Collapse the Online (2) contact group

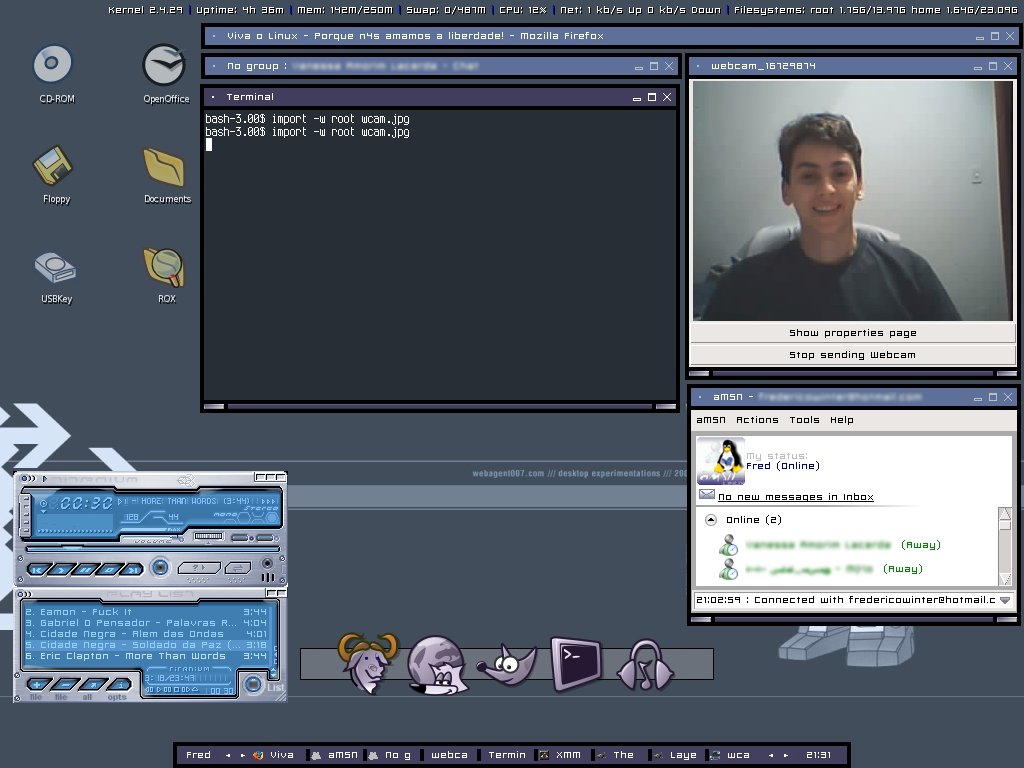(x=711, y=520)
